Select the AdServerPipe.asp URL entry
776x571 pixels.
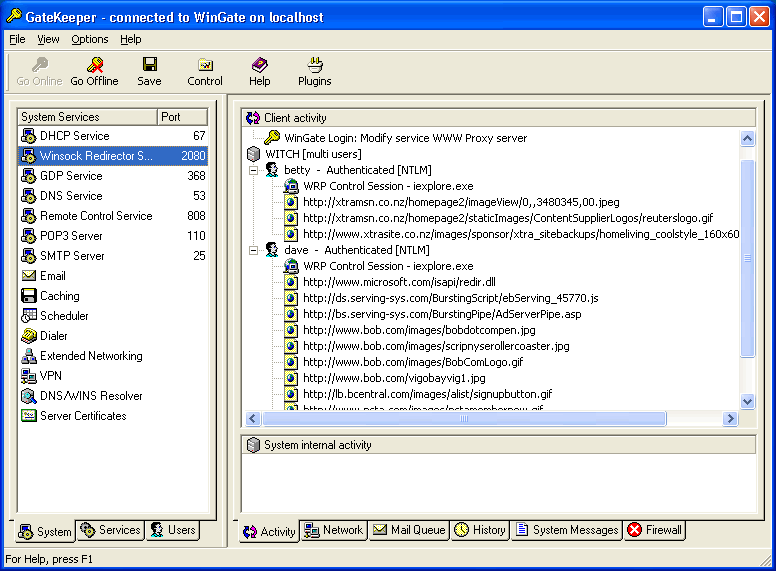coord(442,314)
